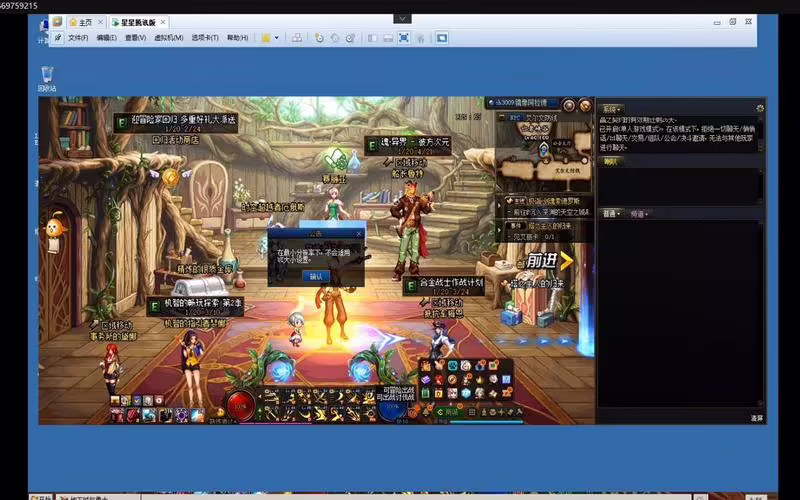Open the 帮助(H) menu
Screen dimensions: 800x500
(x=237, y=38)
